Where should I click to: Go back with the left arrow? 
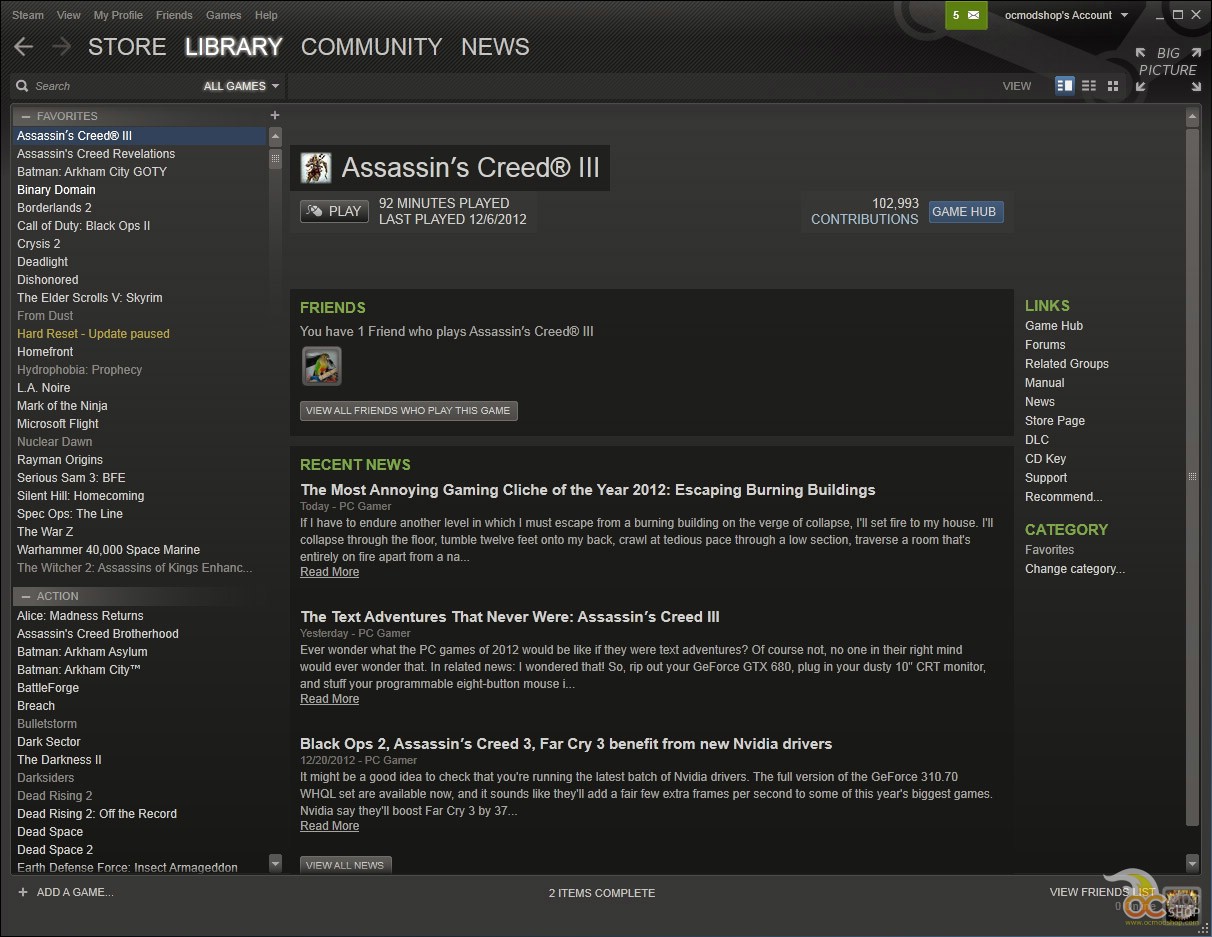(x=24, y=47)
